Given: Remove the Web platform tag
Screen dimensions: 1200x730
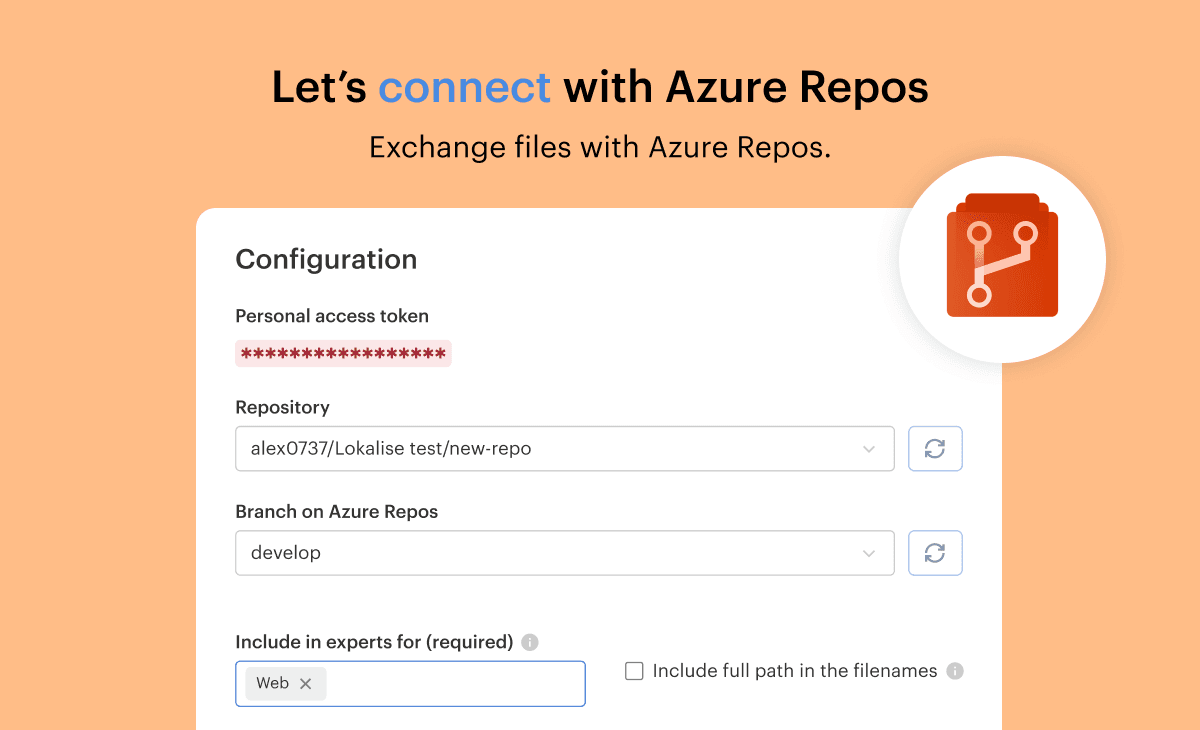Looking at the screenshot, I should pyautogui.click(x=306, y=684).
